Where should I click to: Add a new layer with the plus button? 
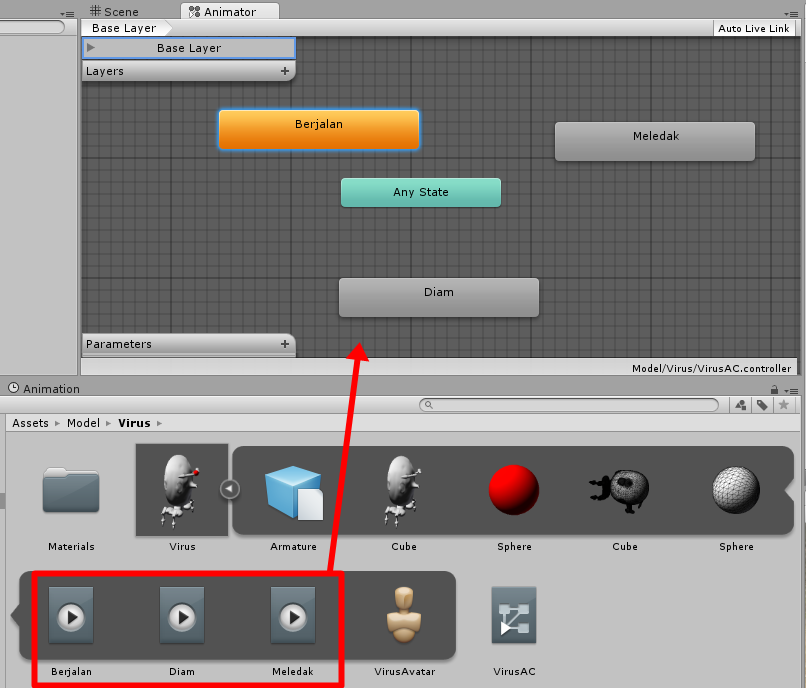(285, 71)
